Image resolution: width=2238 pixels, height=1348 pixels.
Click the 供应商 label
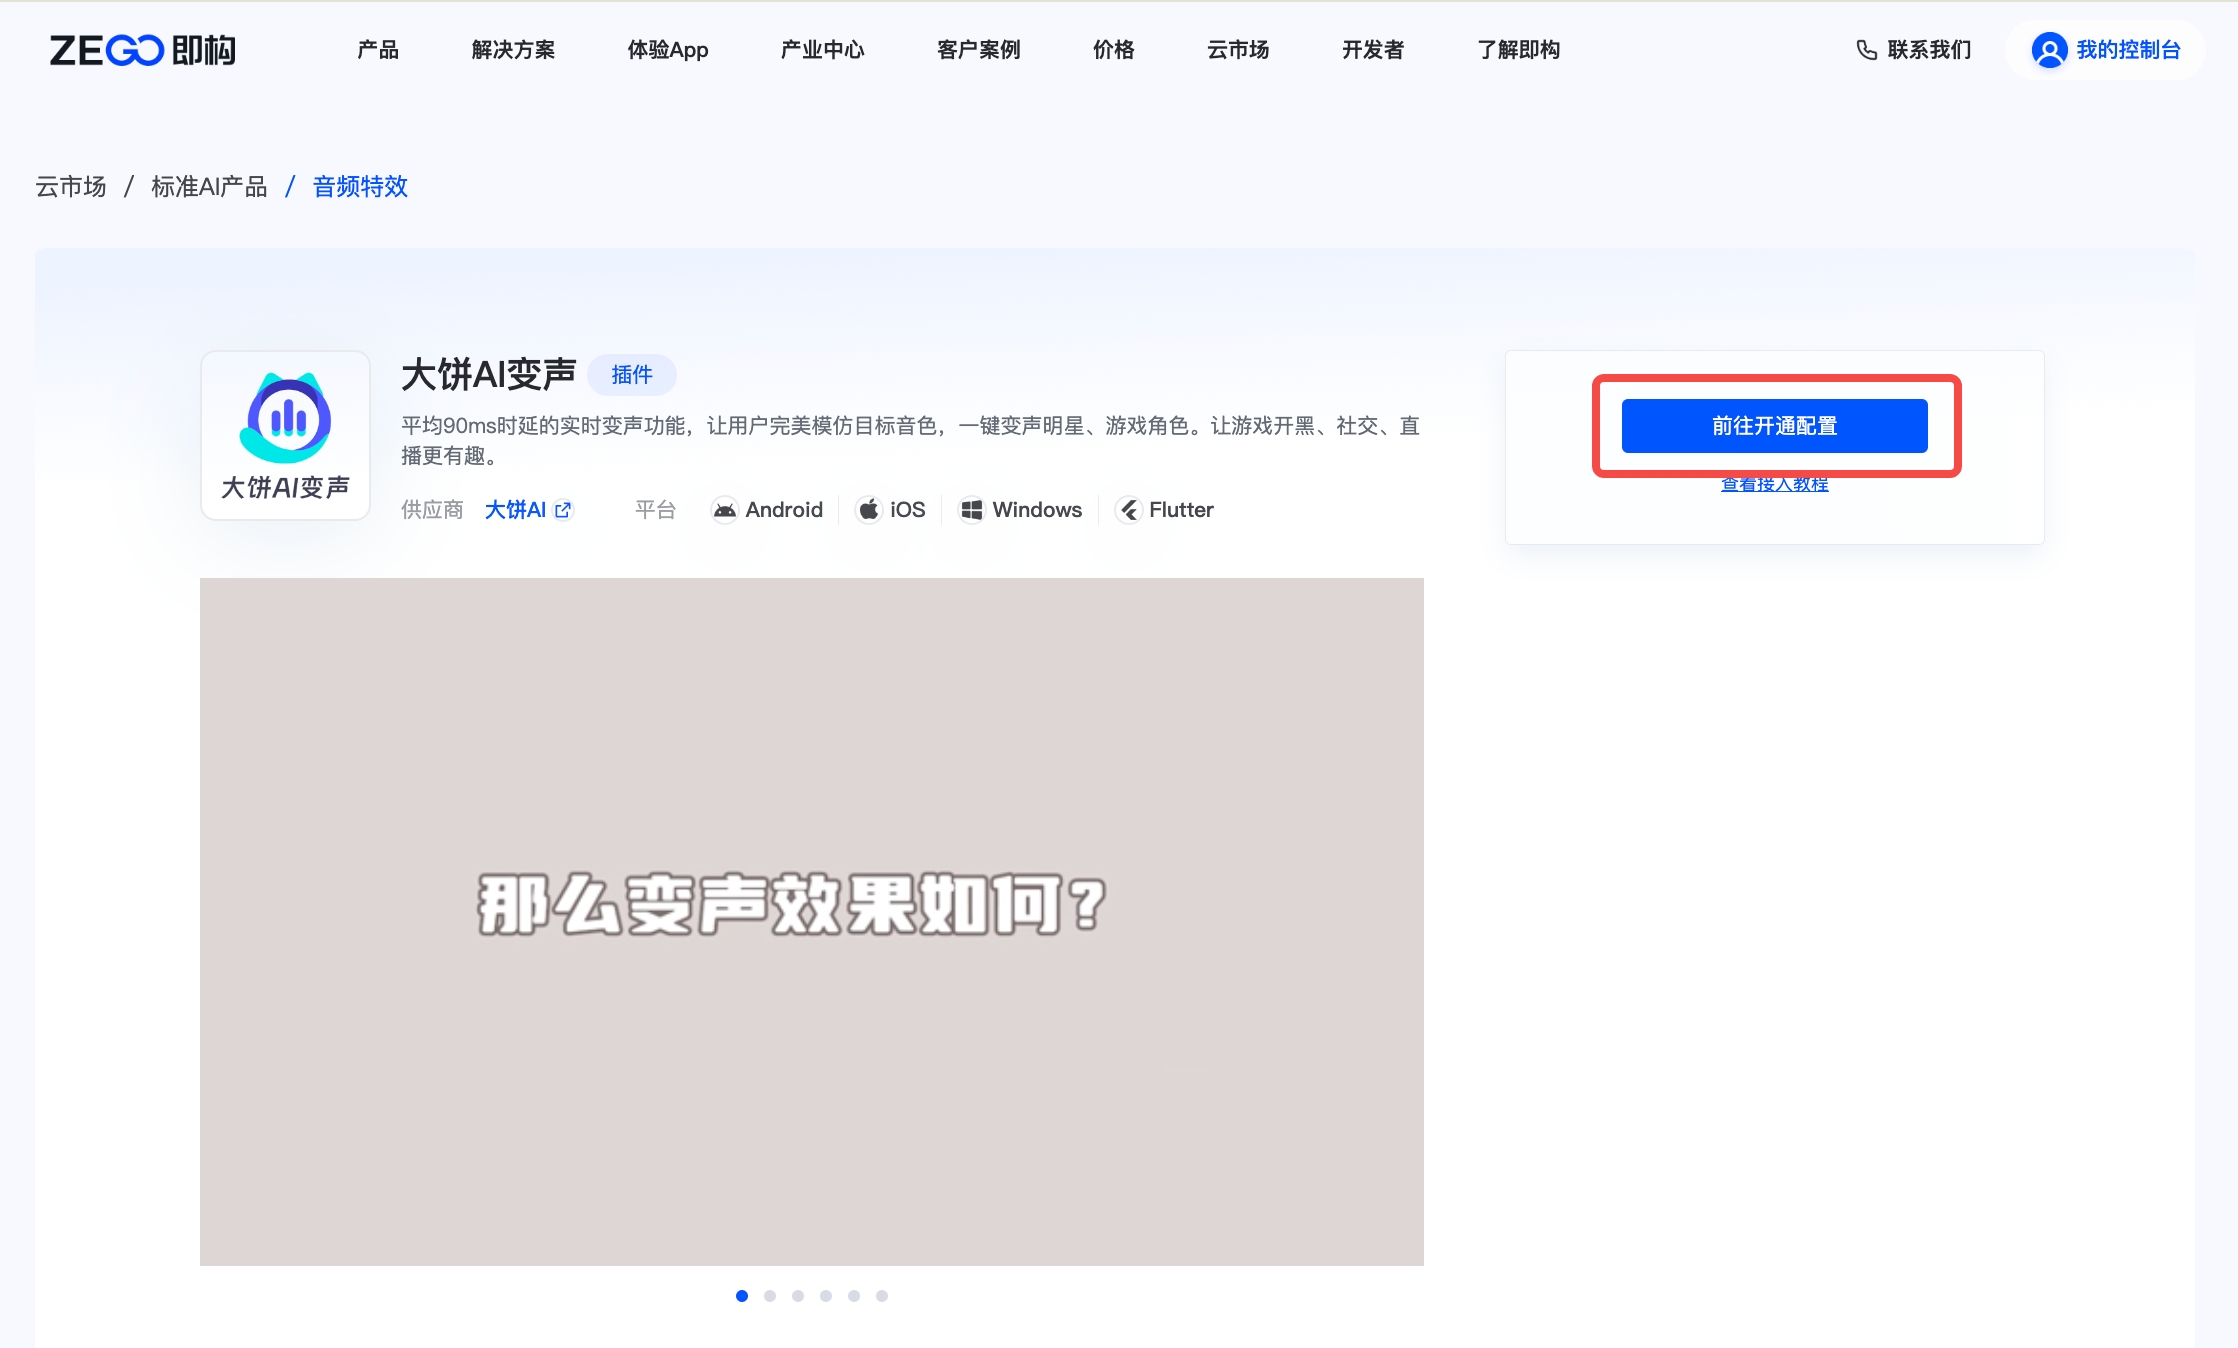432,510
